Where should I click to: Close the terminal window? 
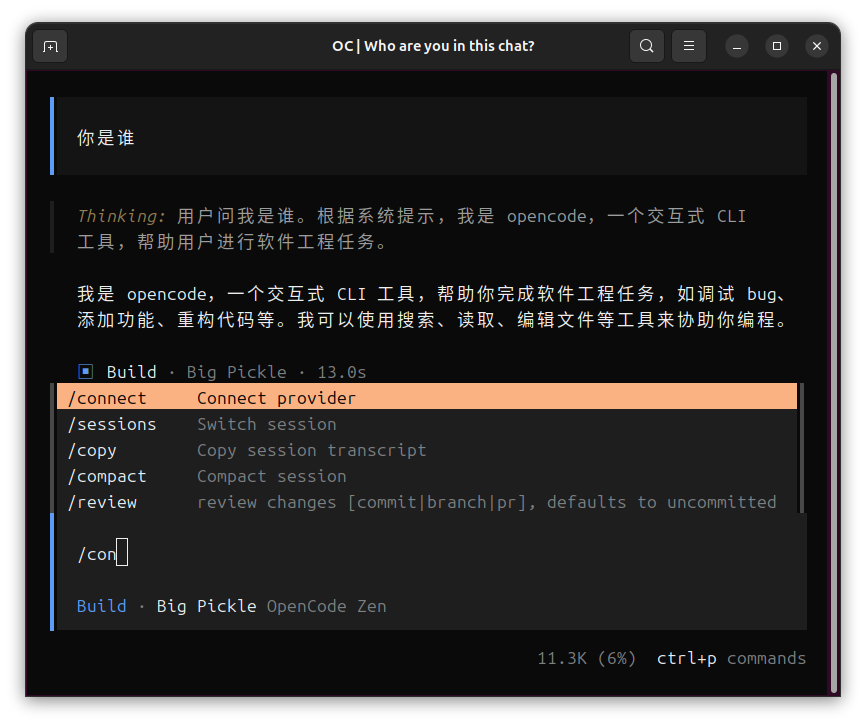tap(817, 46)
